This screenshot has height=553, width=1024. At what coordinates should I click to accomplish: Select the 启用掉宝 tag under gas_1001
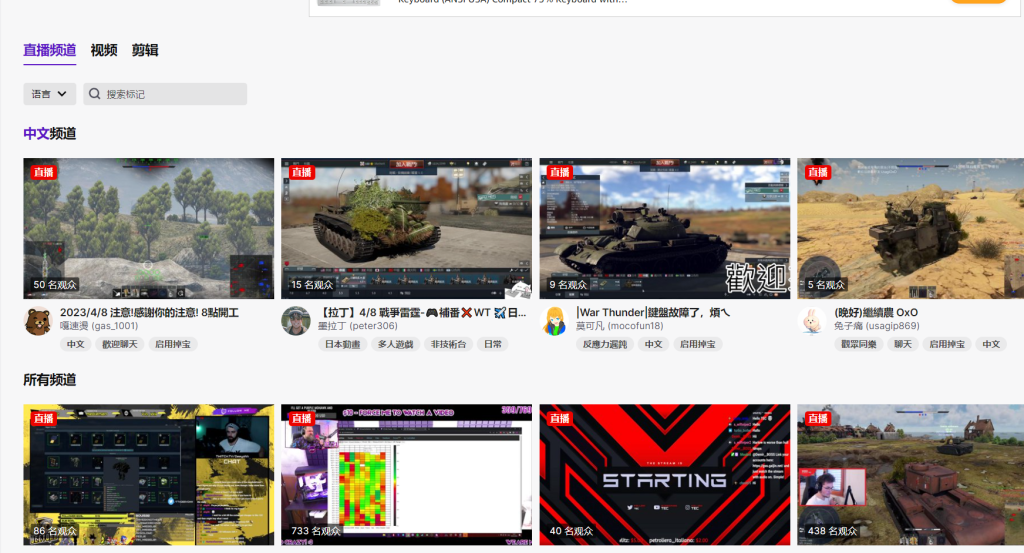[173, 344]
